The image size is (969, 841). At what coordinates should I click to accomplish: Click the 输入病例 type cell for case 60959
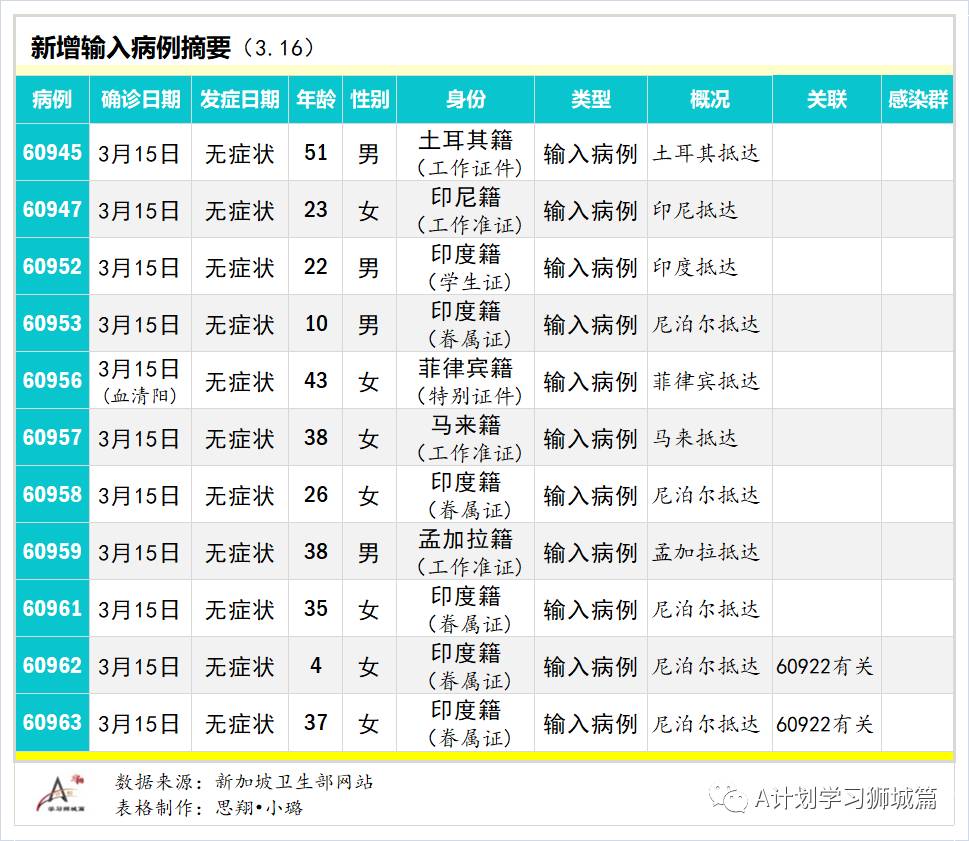tap(590, 551)
